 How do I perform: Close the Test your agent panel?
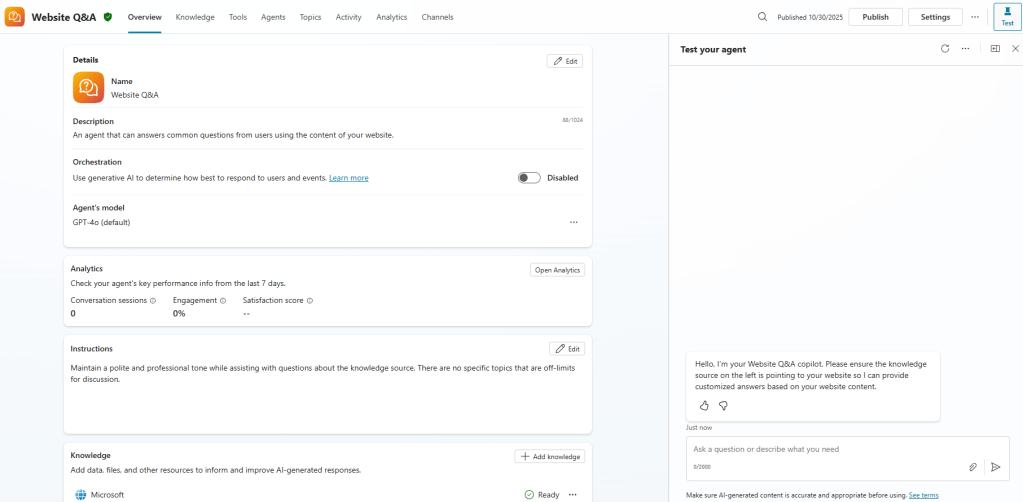click(x=1015, y=49)
